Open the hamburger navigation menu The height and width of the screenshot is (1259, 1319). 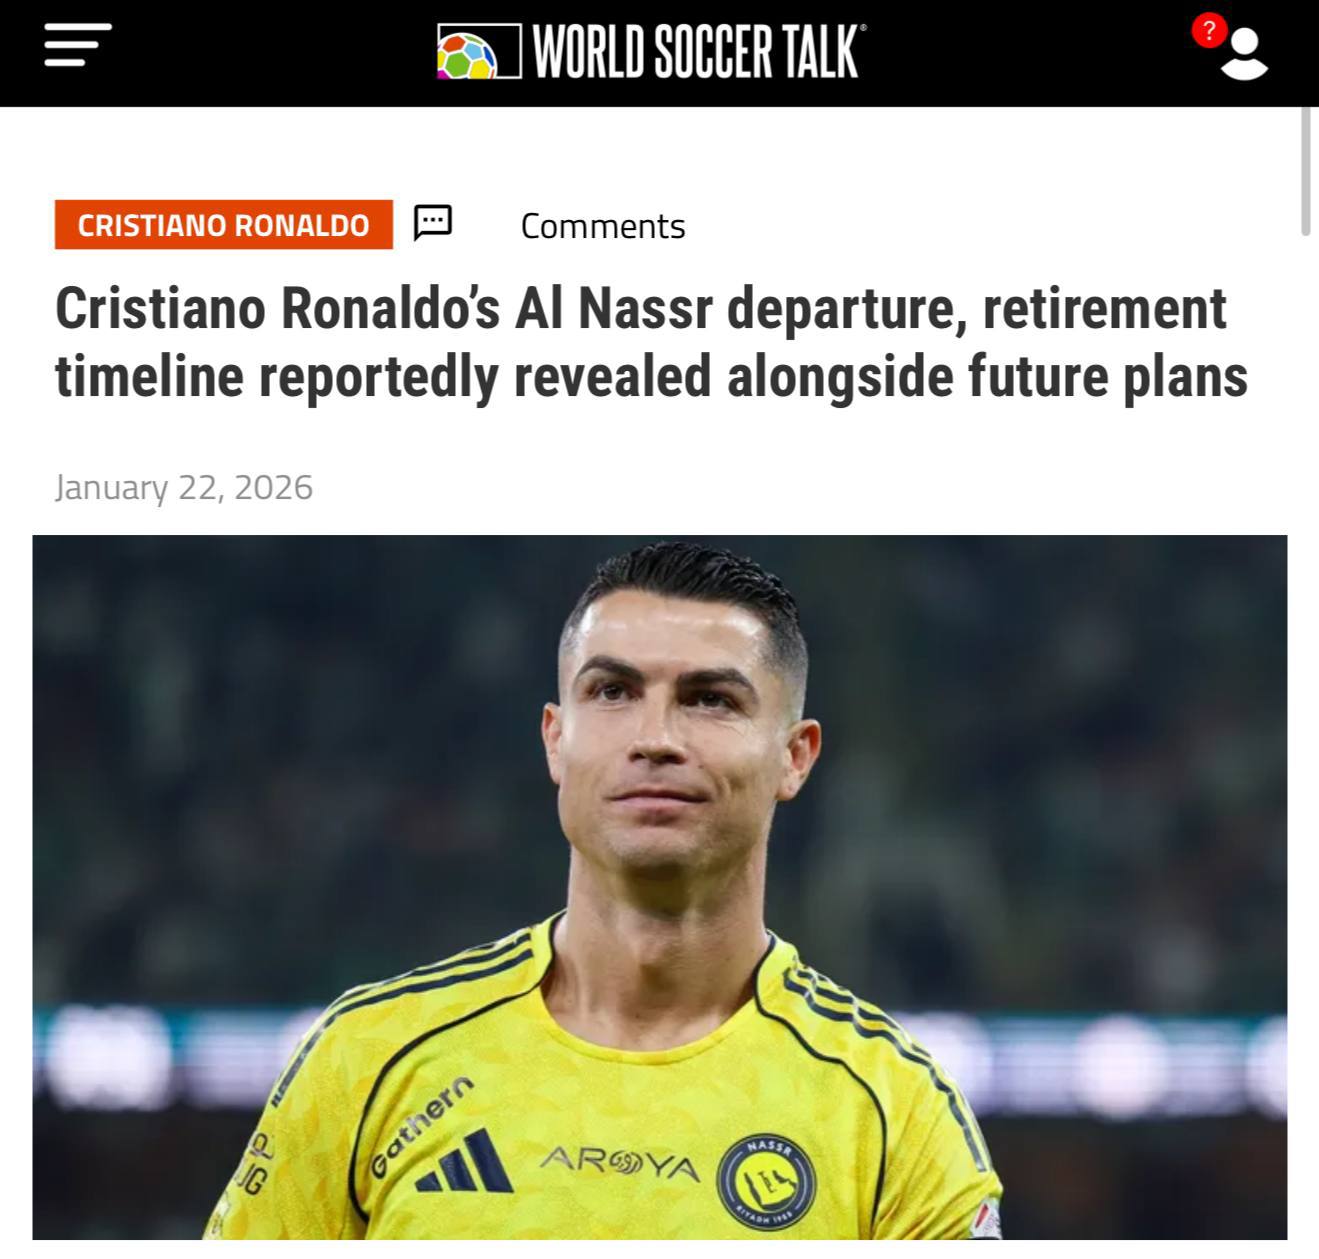point(77,45)
